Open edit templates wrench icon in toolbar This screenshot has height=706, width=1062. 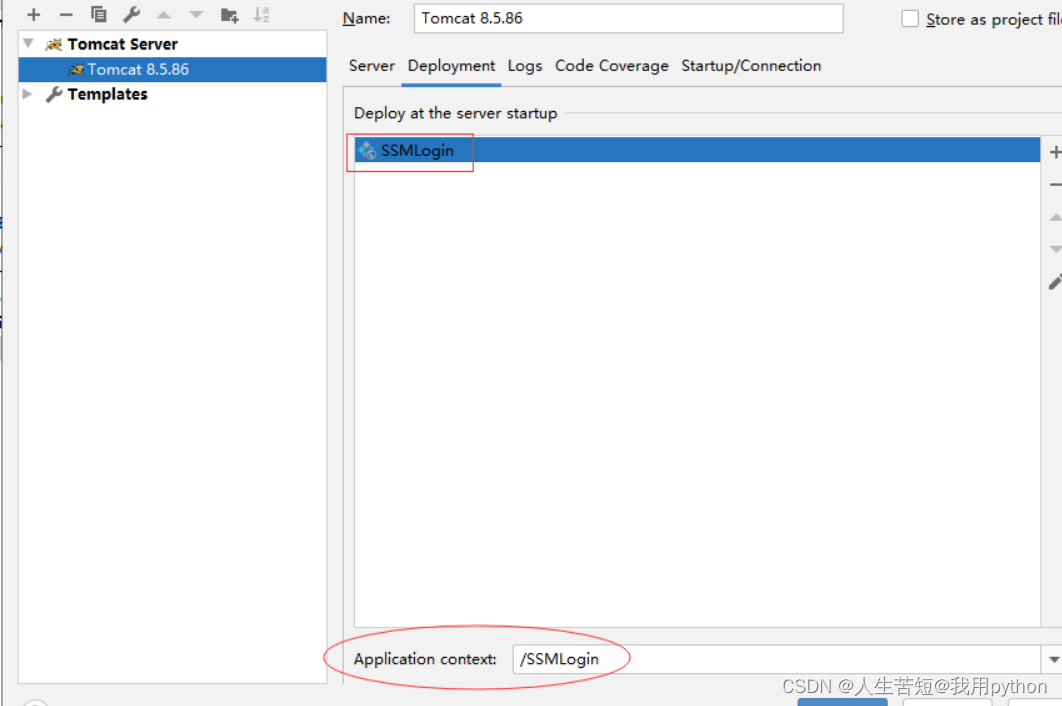click(x=131, y=14)
